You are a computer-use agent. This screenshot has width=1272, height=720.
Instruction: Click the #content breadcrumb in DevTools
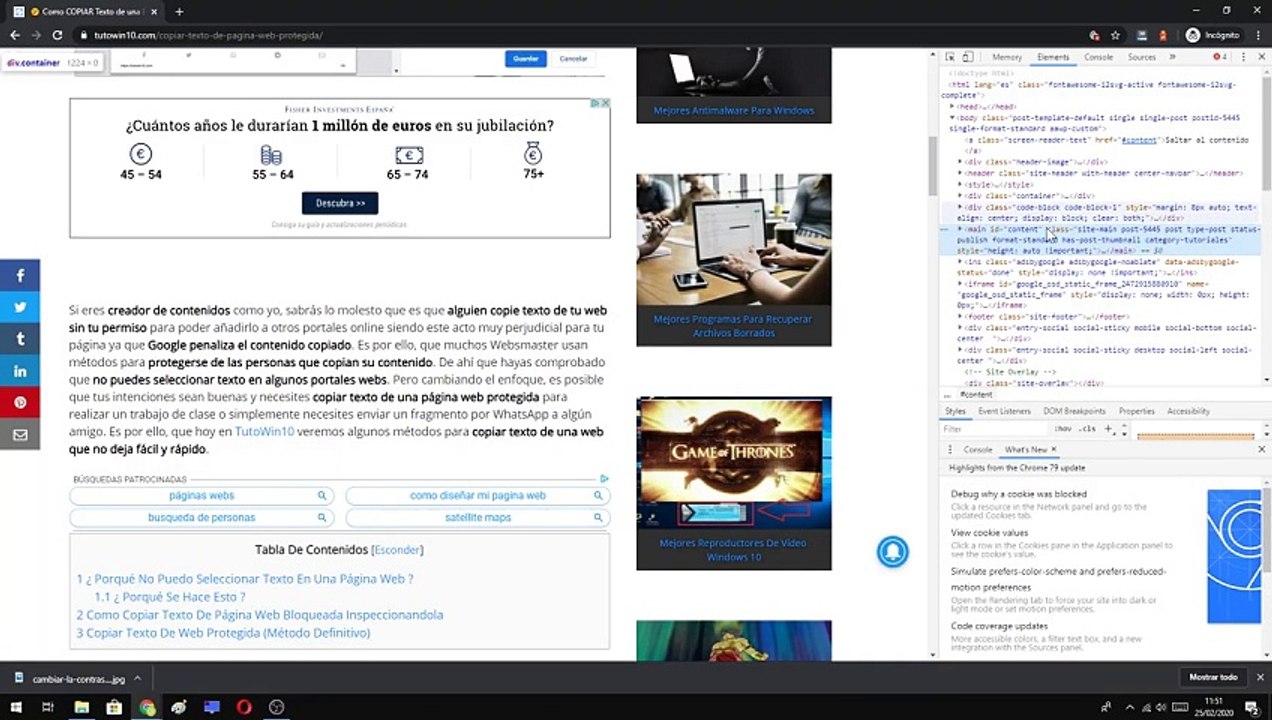(975, 395)
